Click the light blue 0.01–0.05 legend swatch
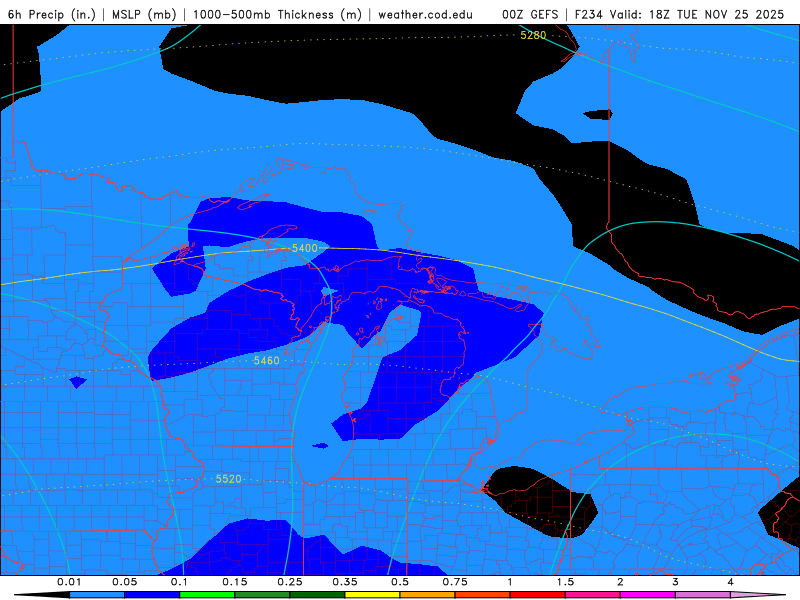The image size is (800, 600). (x=97, y=595)
